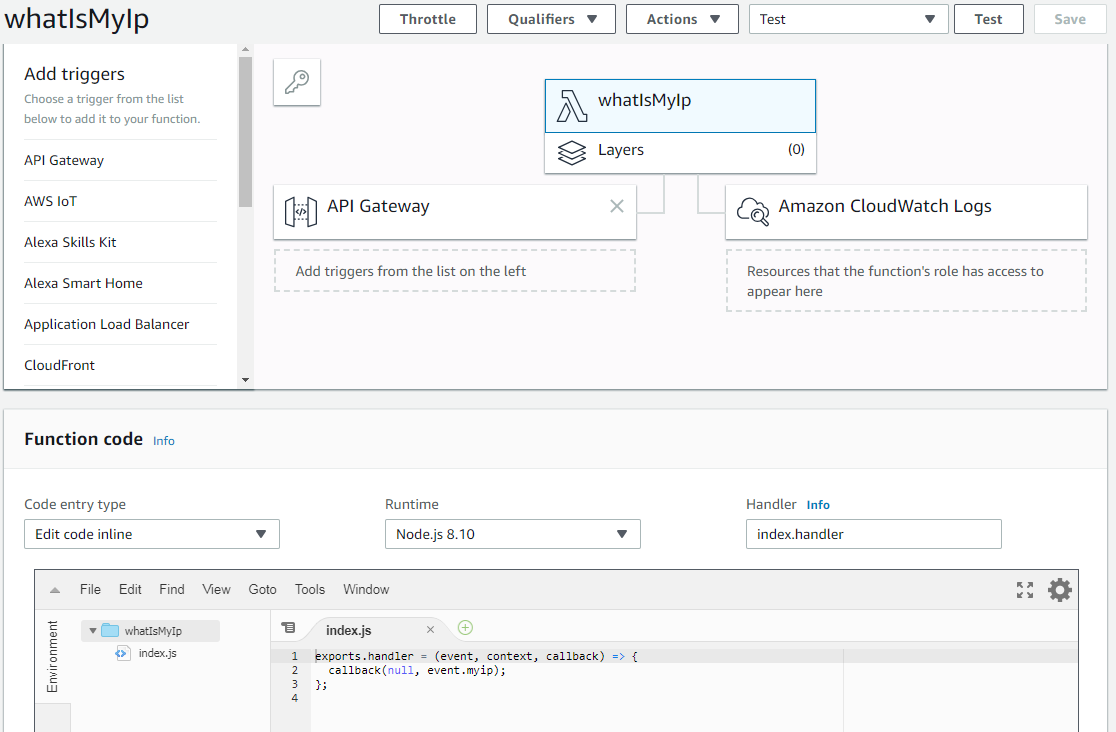The width and height of the screenshot is (1116, 732).
Task: Open the Edit menu in editor
Action: [130, 590]
